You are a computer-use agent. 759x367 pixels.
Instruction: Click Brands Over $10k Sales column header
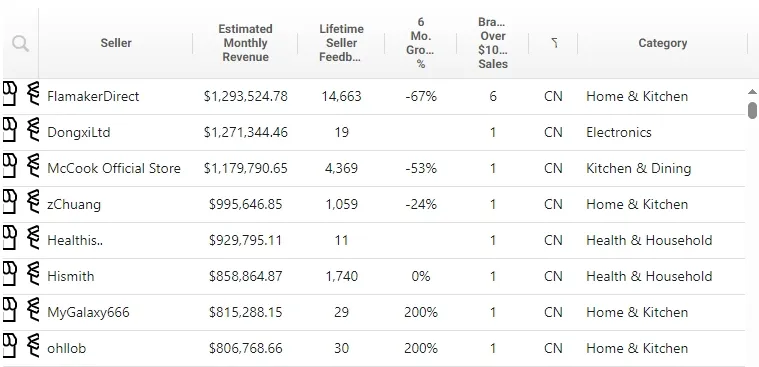[x=493, y=43]
